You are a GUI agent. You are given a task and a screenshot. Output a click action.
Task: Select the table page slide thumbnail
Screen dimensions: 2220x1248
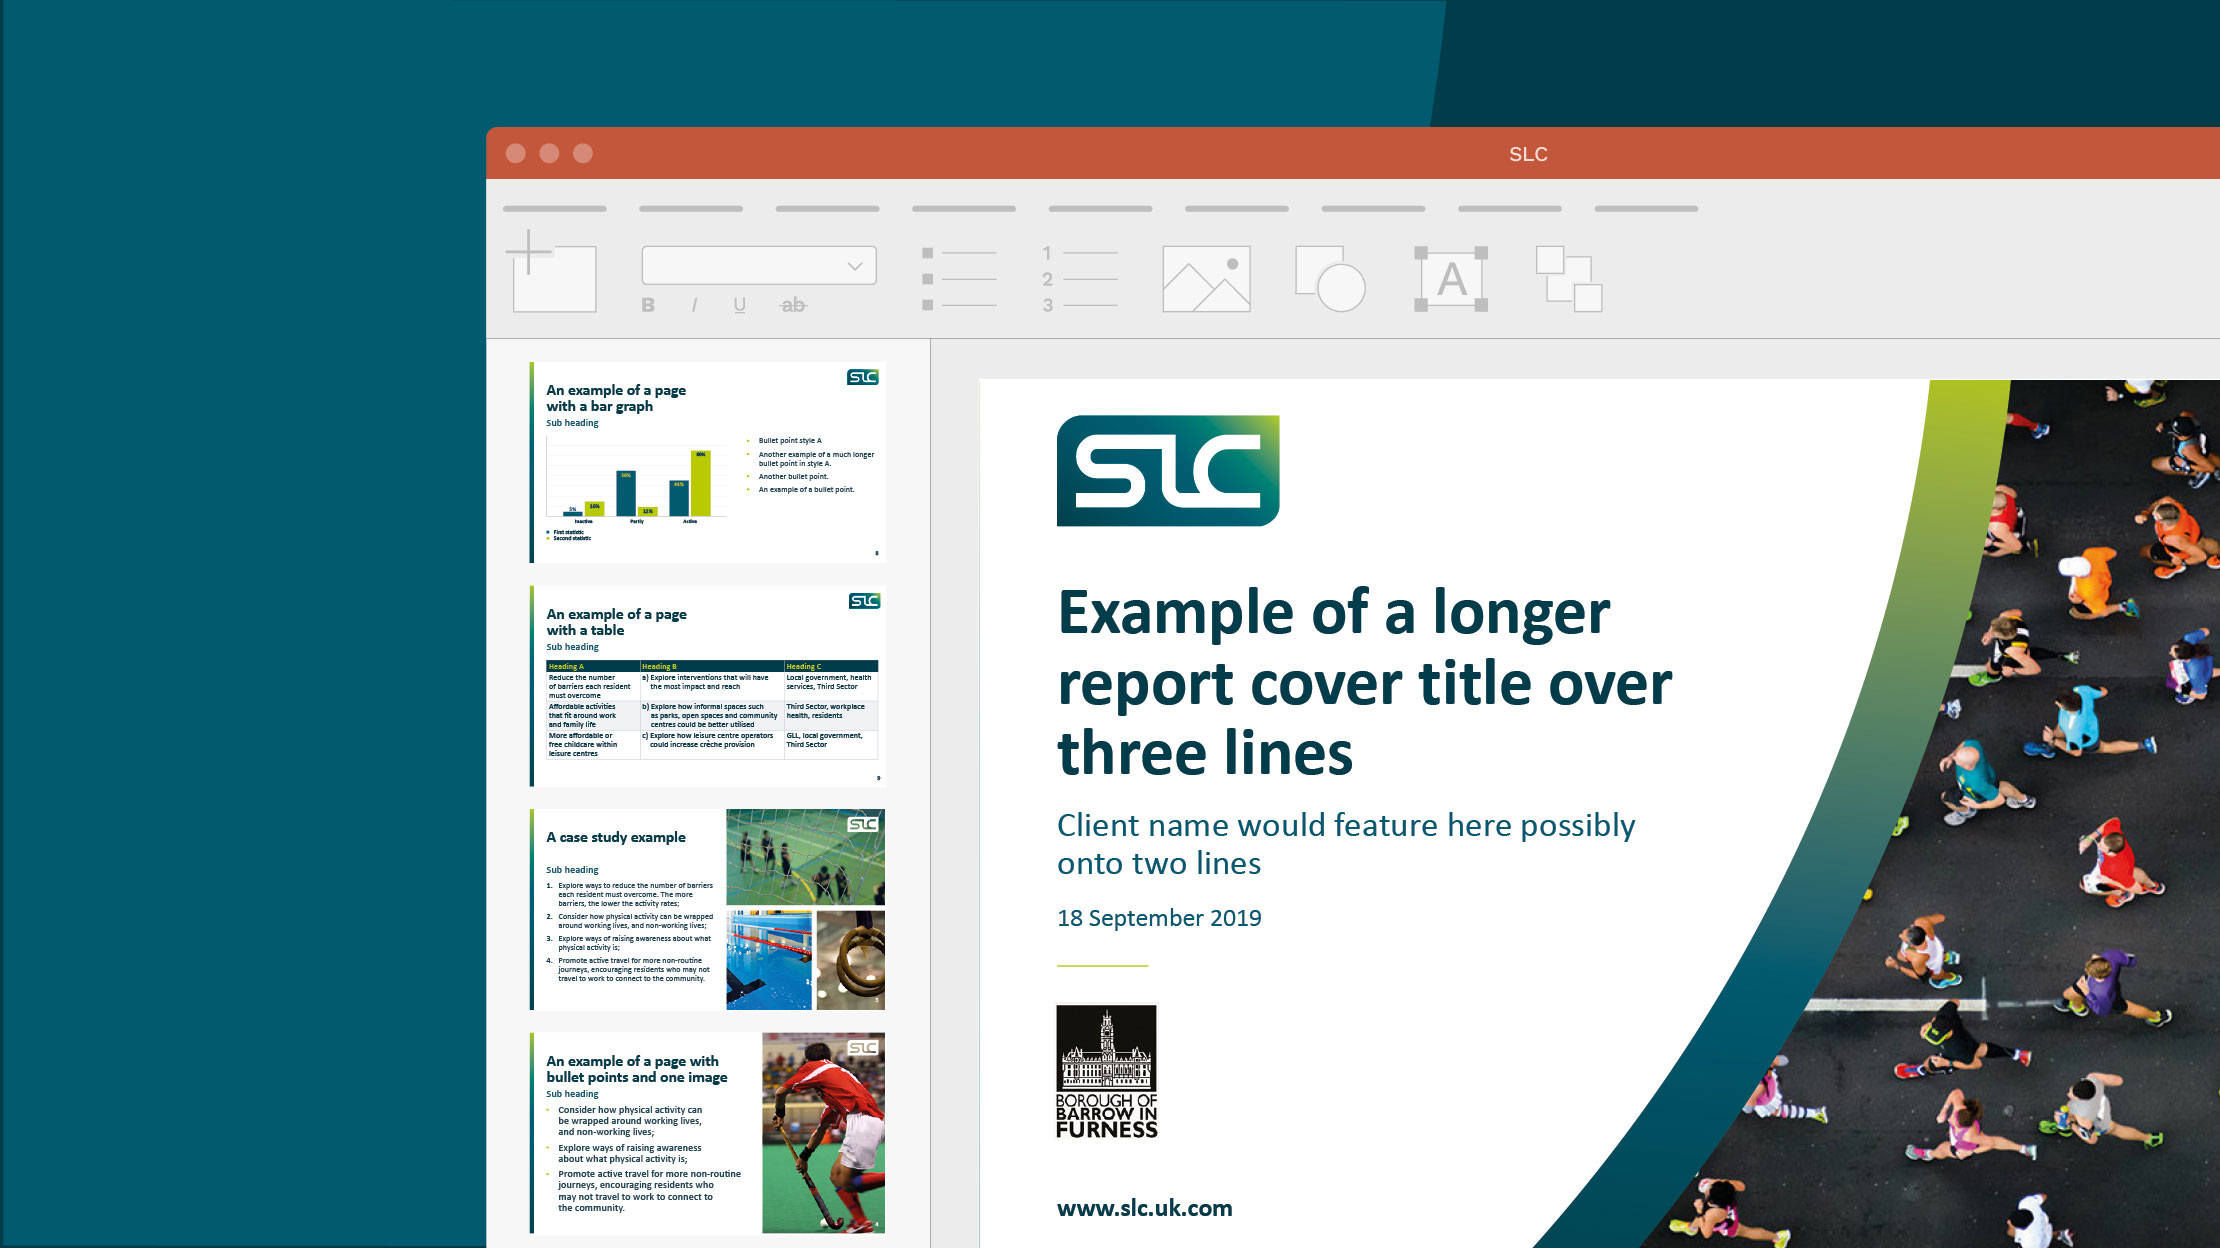708,686
